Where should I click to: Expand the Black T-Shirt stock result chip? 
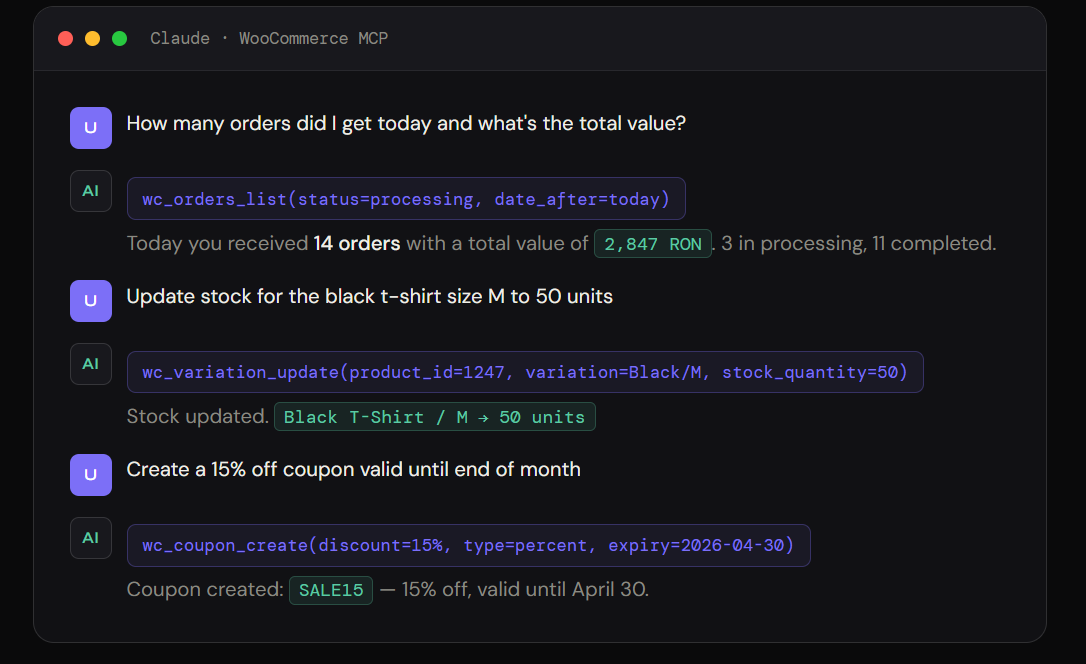[435, 416]
